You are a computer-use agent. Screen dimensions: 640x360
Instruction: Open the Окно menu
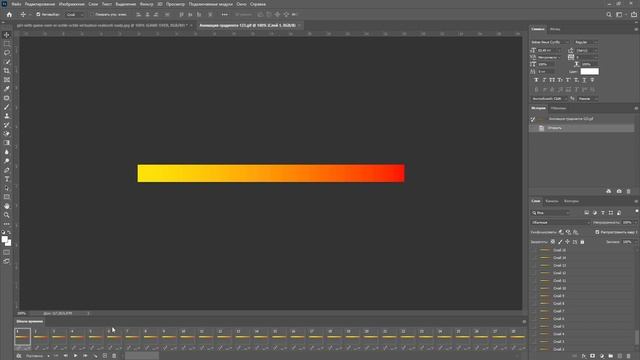pyautogui.click(x=241, y=4)
